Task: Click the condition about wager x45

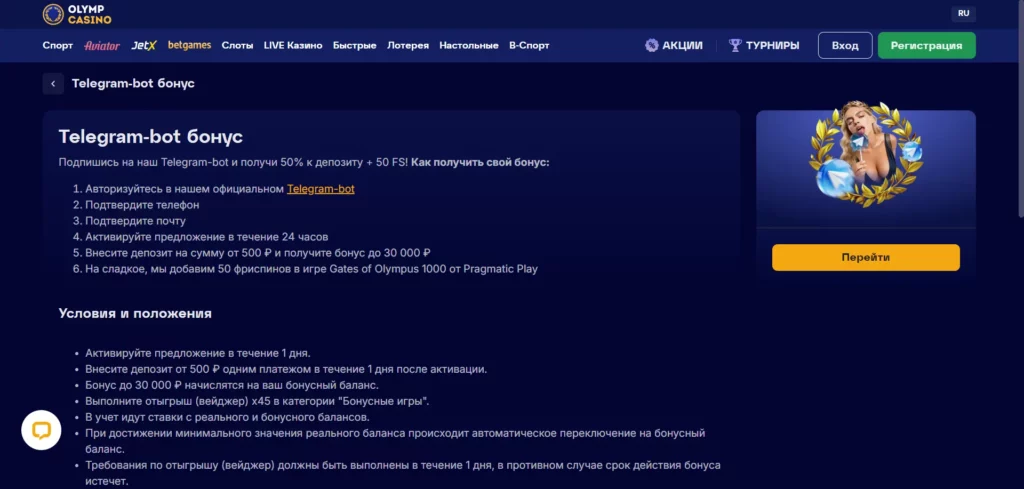Action: (x=257, y=401)
